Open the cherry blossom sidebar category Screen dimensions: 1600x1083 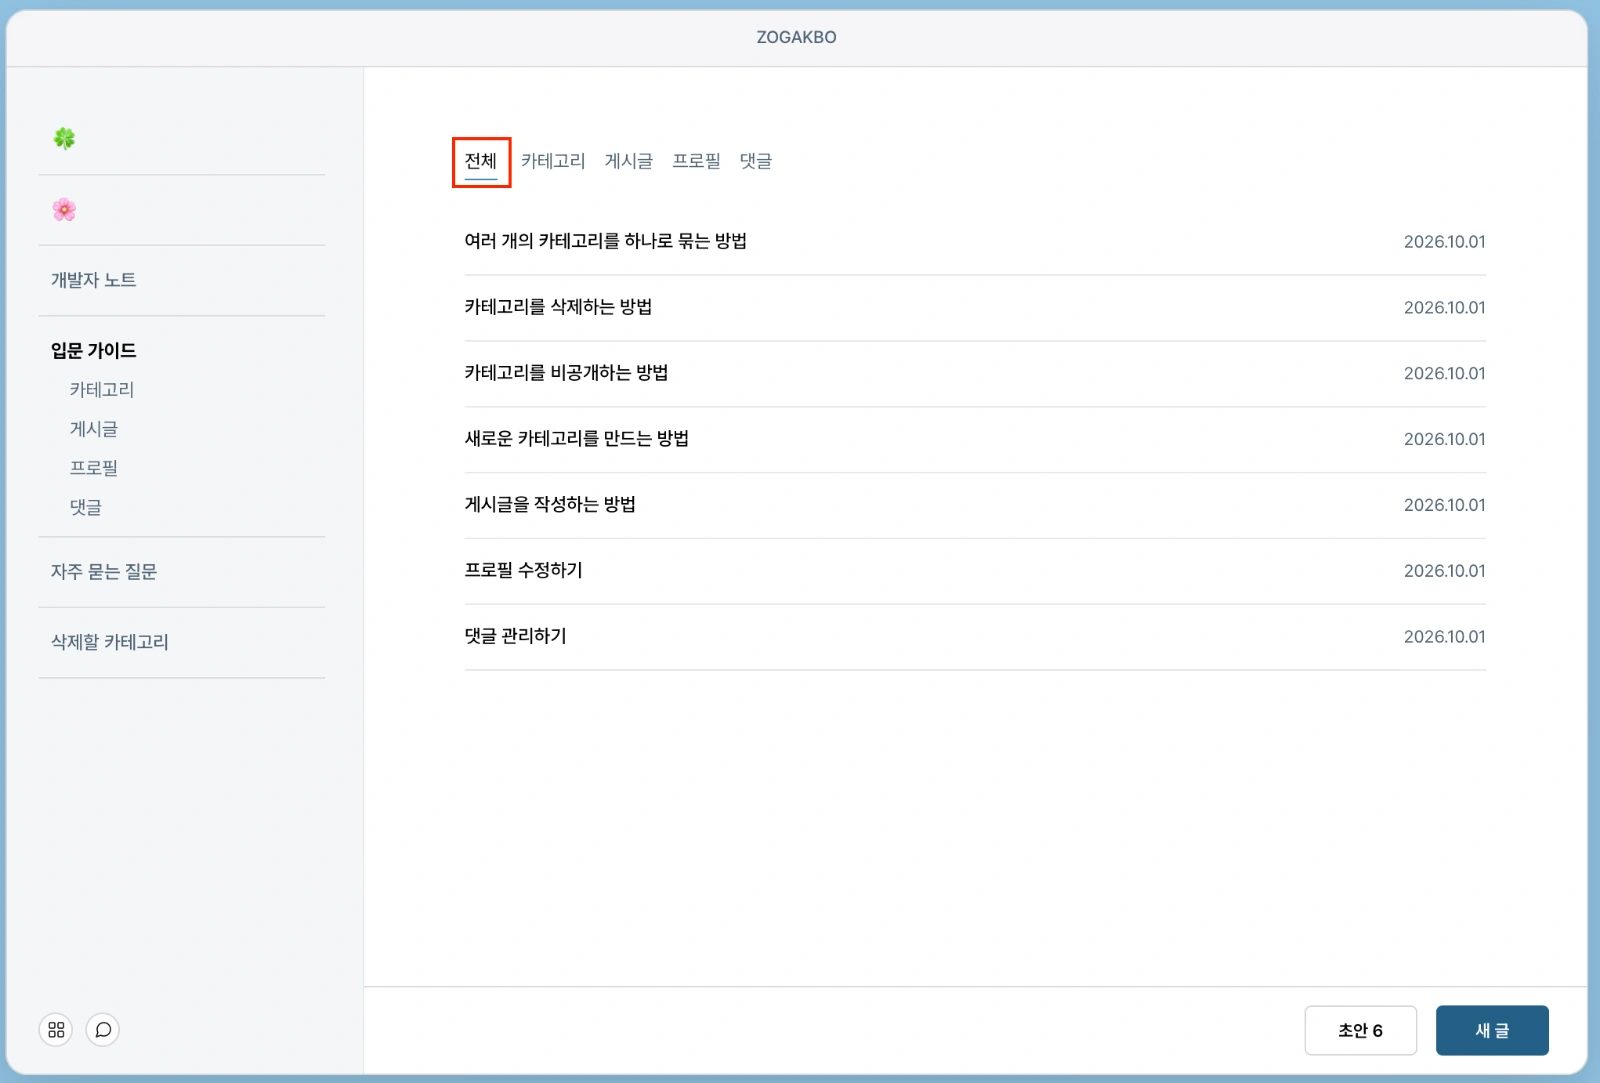click(x=64, y=210)
